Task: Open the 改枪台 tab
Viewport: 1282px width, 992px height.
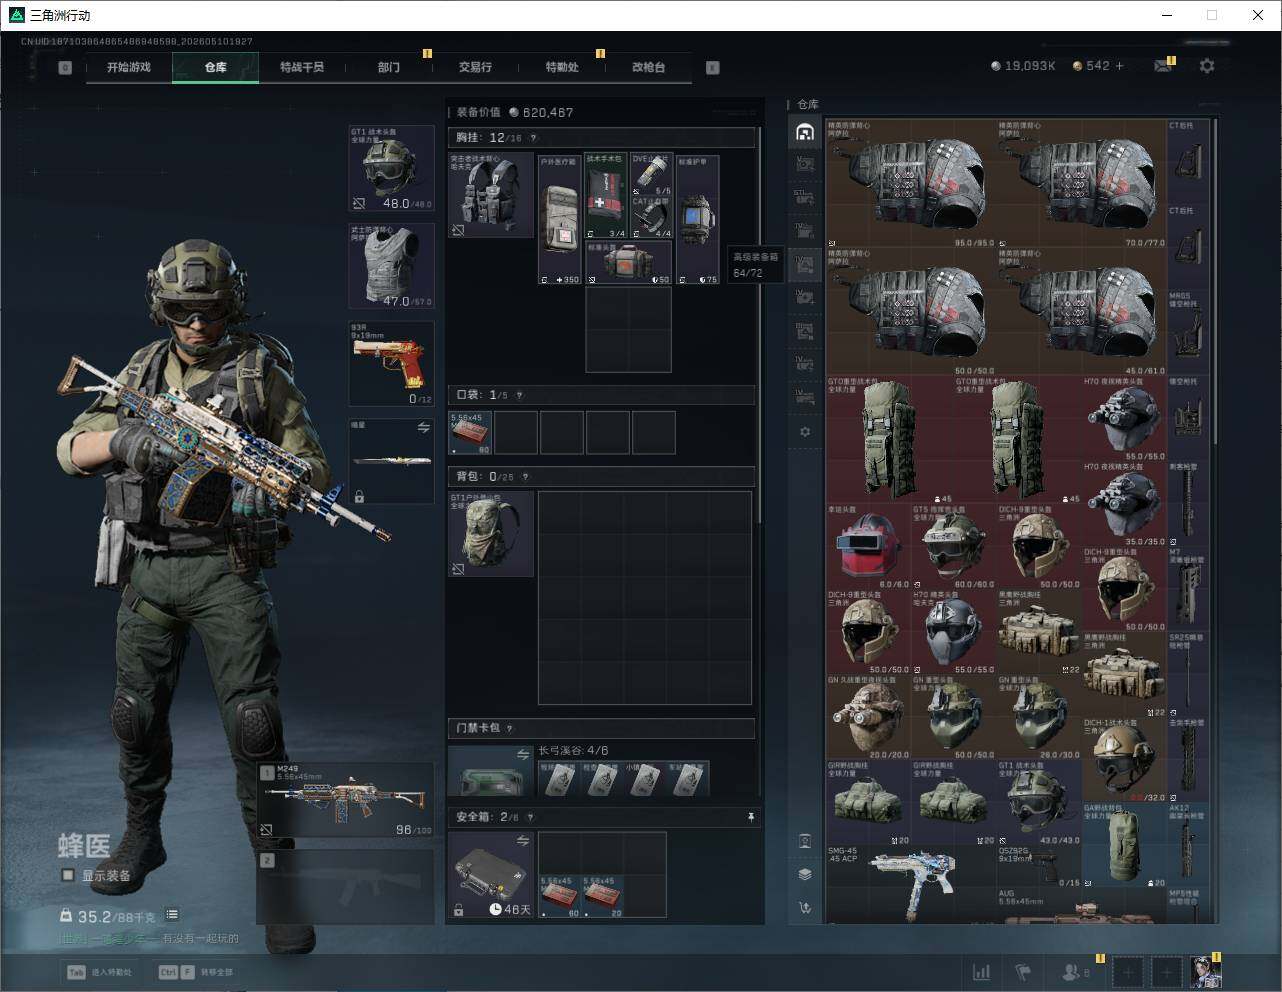Action: [x=648, y=67]
